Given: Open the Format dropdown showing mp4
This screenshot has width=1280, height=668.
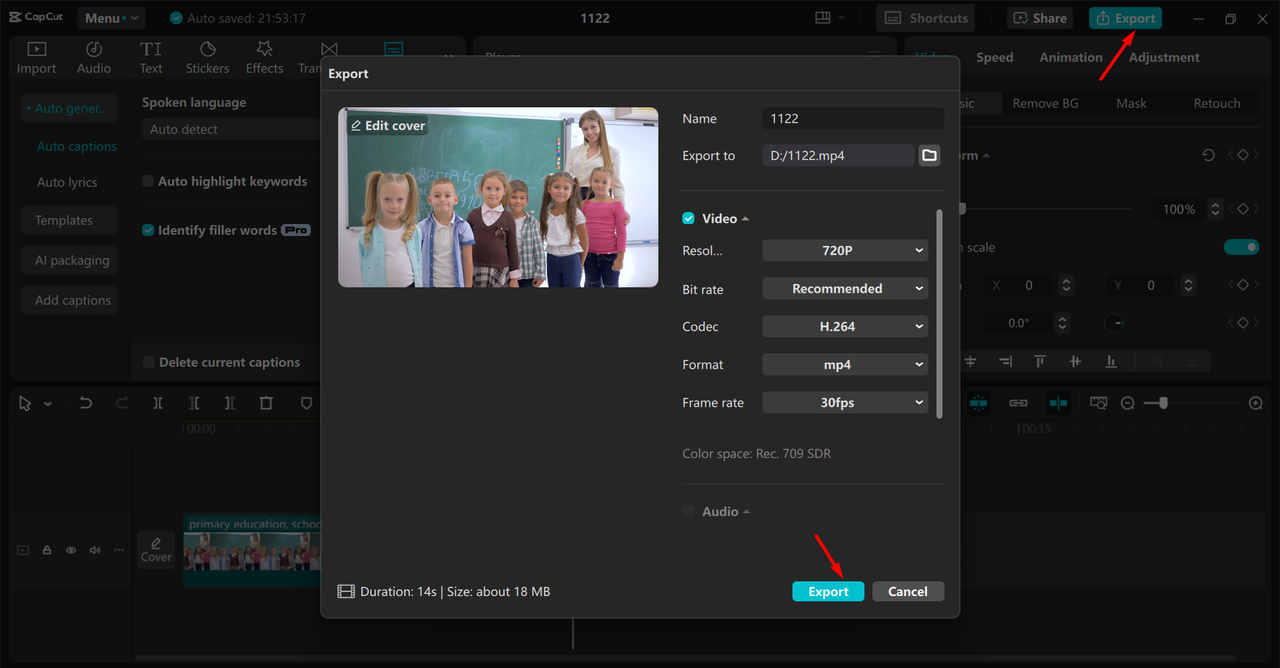Looking at the screenshot, I should [845, 365].
